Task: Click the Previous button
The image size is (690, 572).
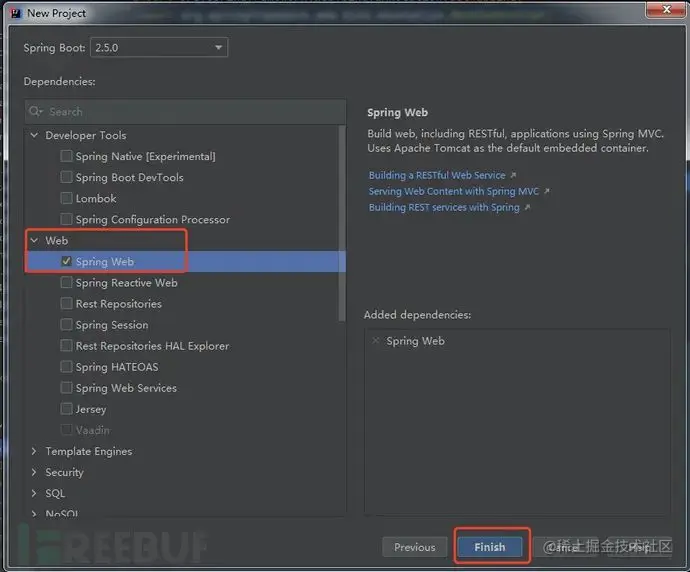Action: tap(415, 547)
